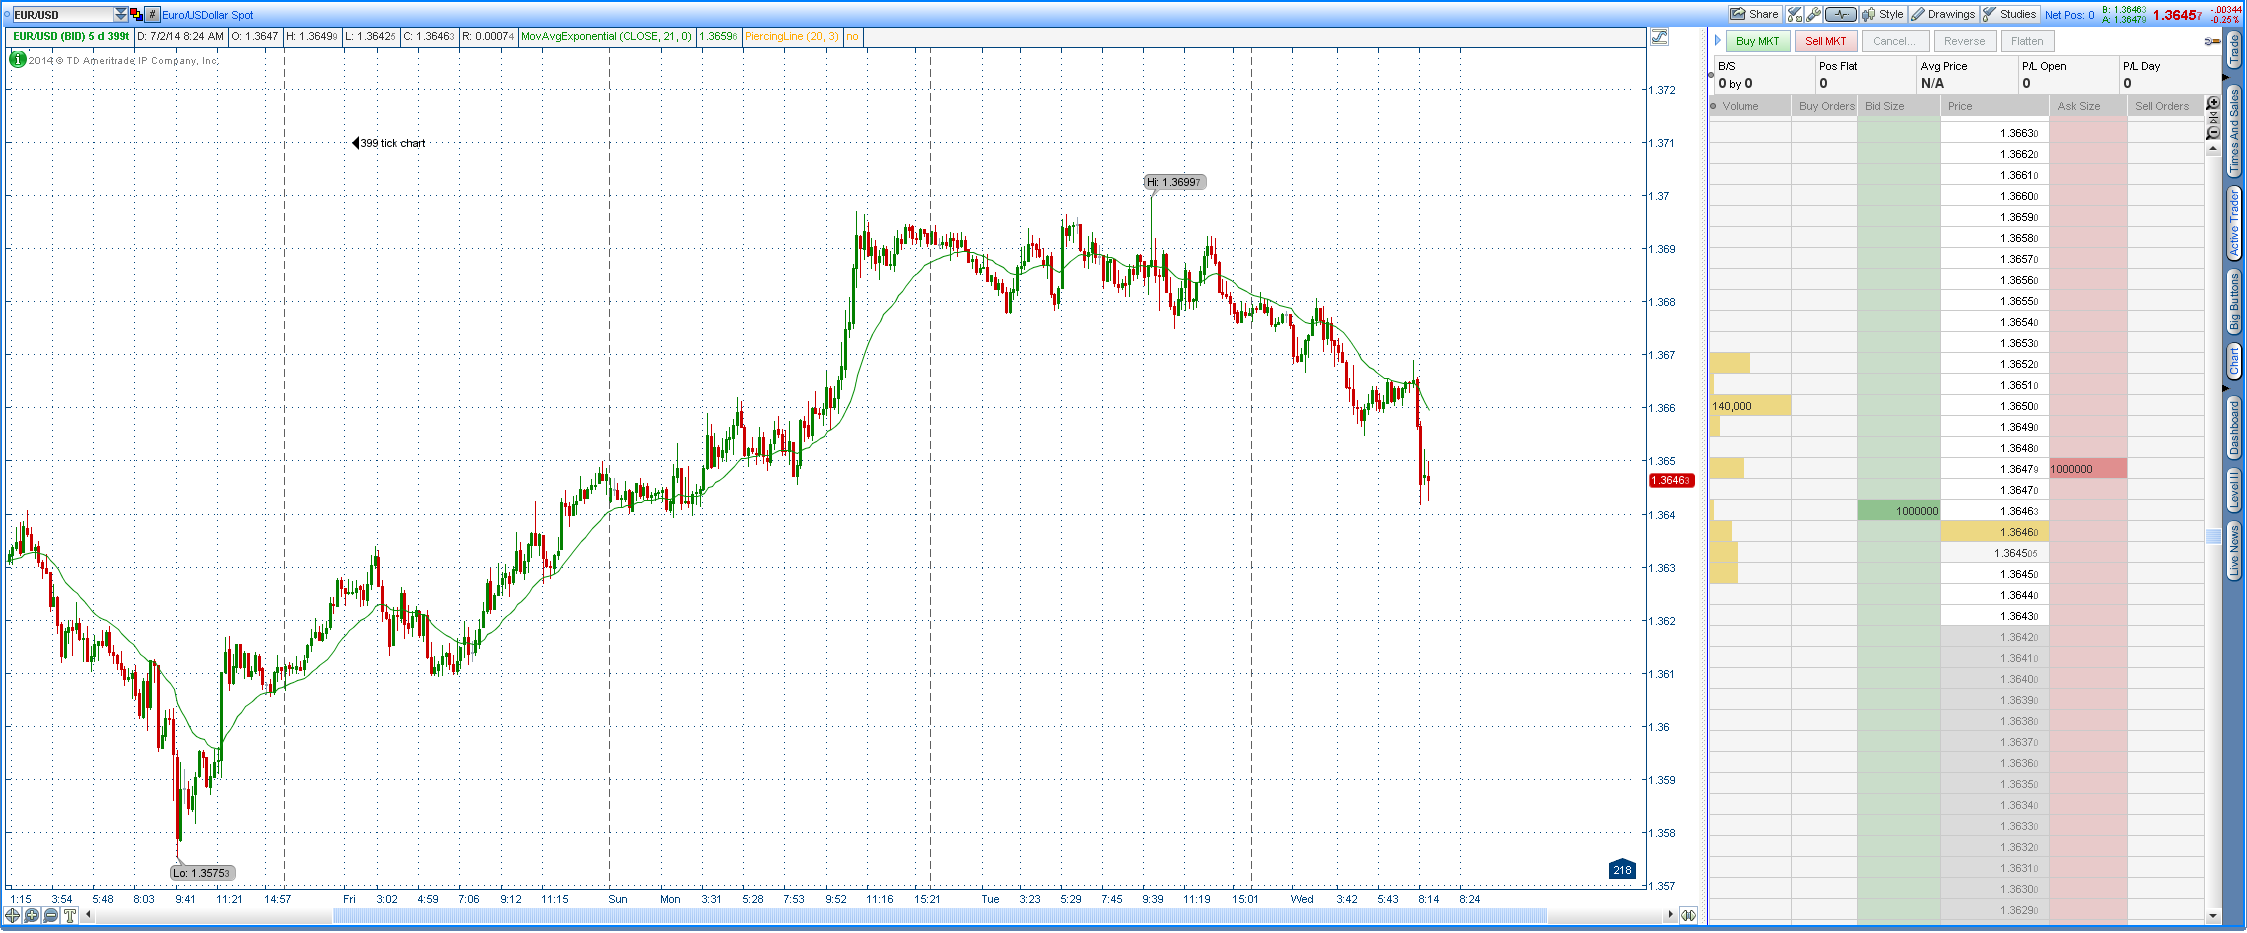Open the Level II side tab
Screen dimensions: 2247x933
tap(2234, 489)
